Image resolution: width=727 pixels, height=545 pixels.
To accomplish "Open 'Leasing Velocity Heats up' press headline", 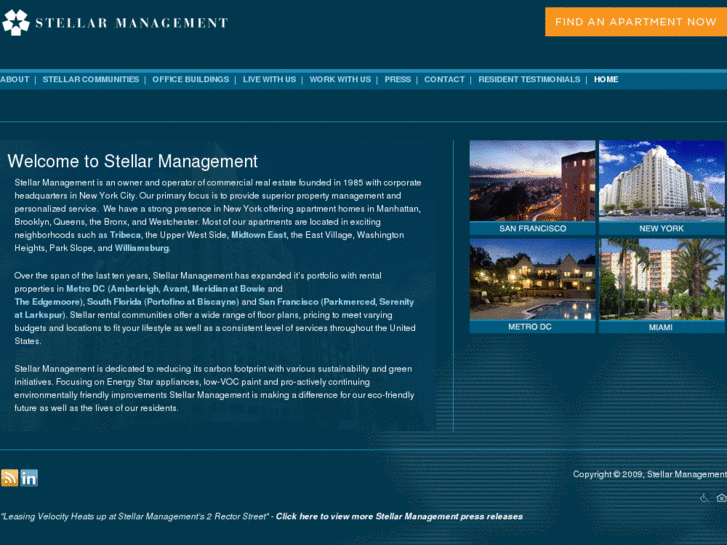I will [x=135, y=517].
